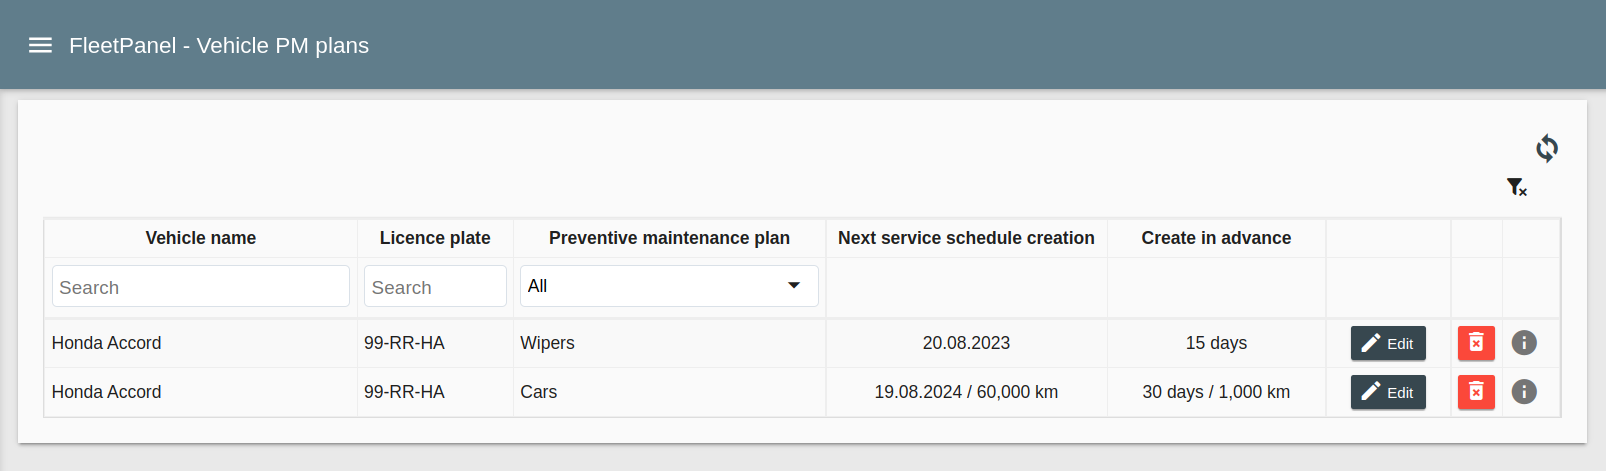Screen dimensions: 1606x471
Task: Click the refresh table icon
Action: click(1546, 149)
